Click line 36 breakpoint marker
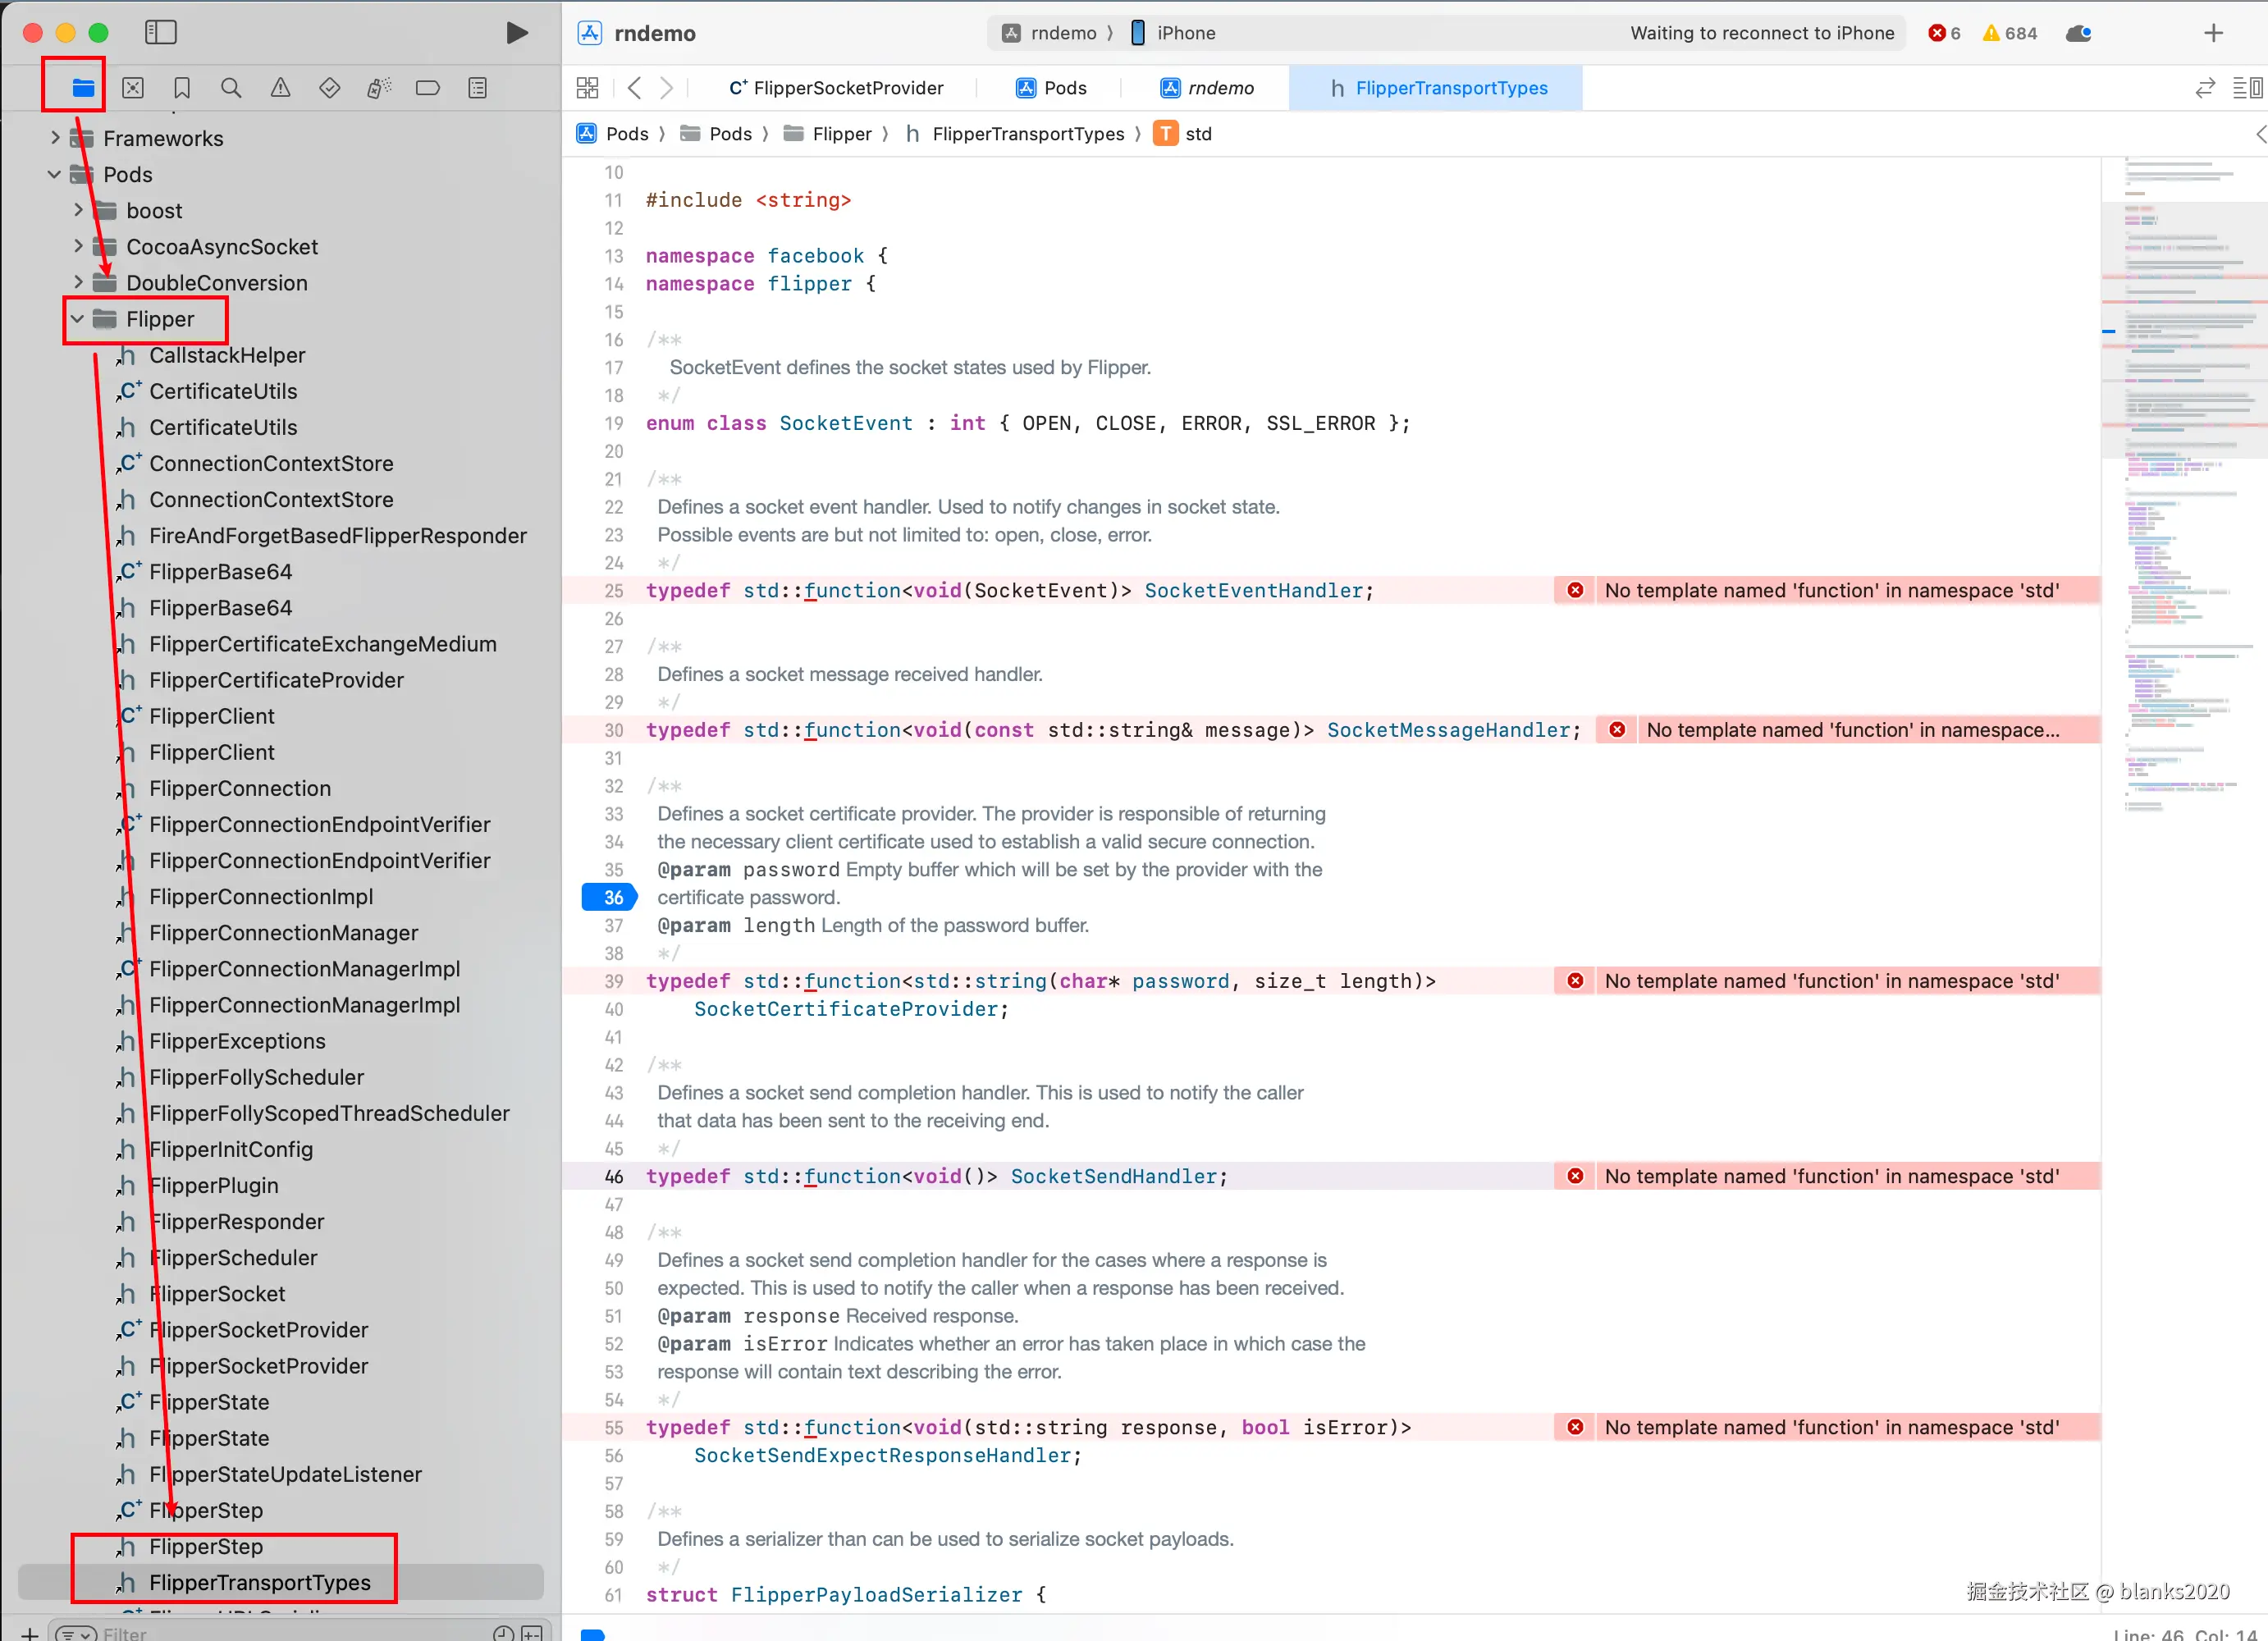Image resolution: width=2268 pixels, height=1641 pixels. click(x=611, y=898)
